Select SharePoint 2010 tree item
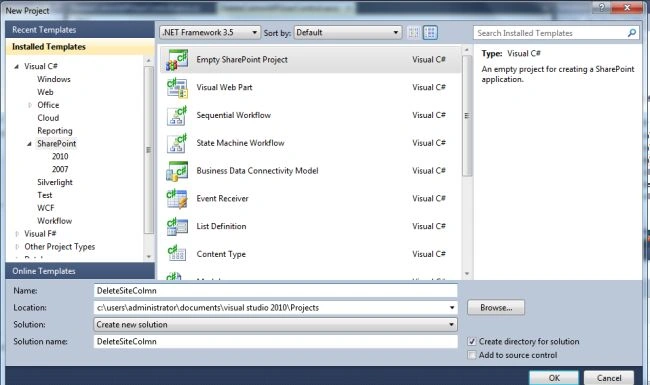Viewport: 650px width, 385px height. click(60, 156)
